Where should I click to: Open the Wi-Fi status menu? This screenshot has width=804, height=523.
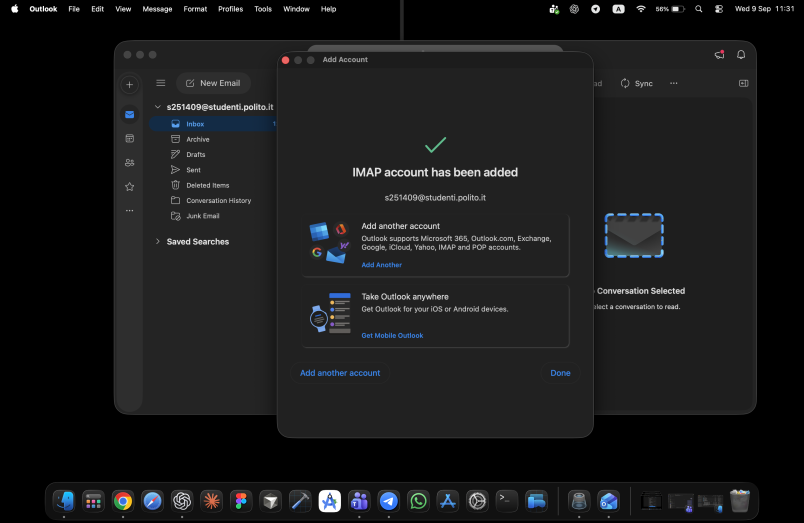pos(640,9)
